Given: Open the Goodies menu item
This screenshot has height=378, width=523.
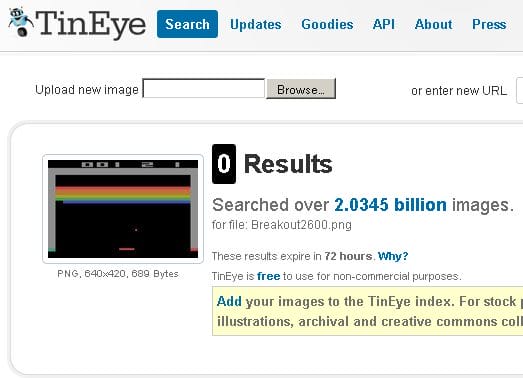Looking at the screenshot, I should 327,24.
